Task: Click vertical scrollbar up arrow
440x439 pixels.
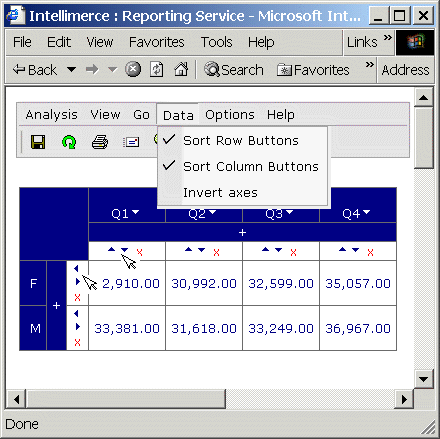Action: [423, 97]
